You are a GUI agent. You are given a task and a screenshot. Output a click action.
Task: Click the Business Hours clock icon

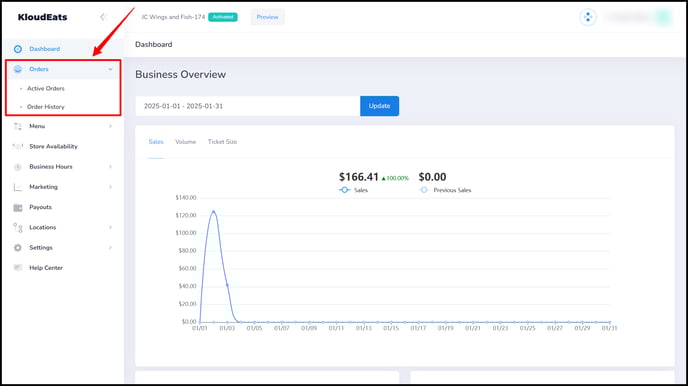18,167
